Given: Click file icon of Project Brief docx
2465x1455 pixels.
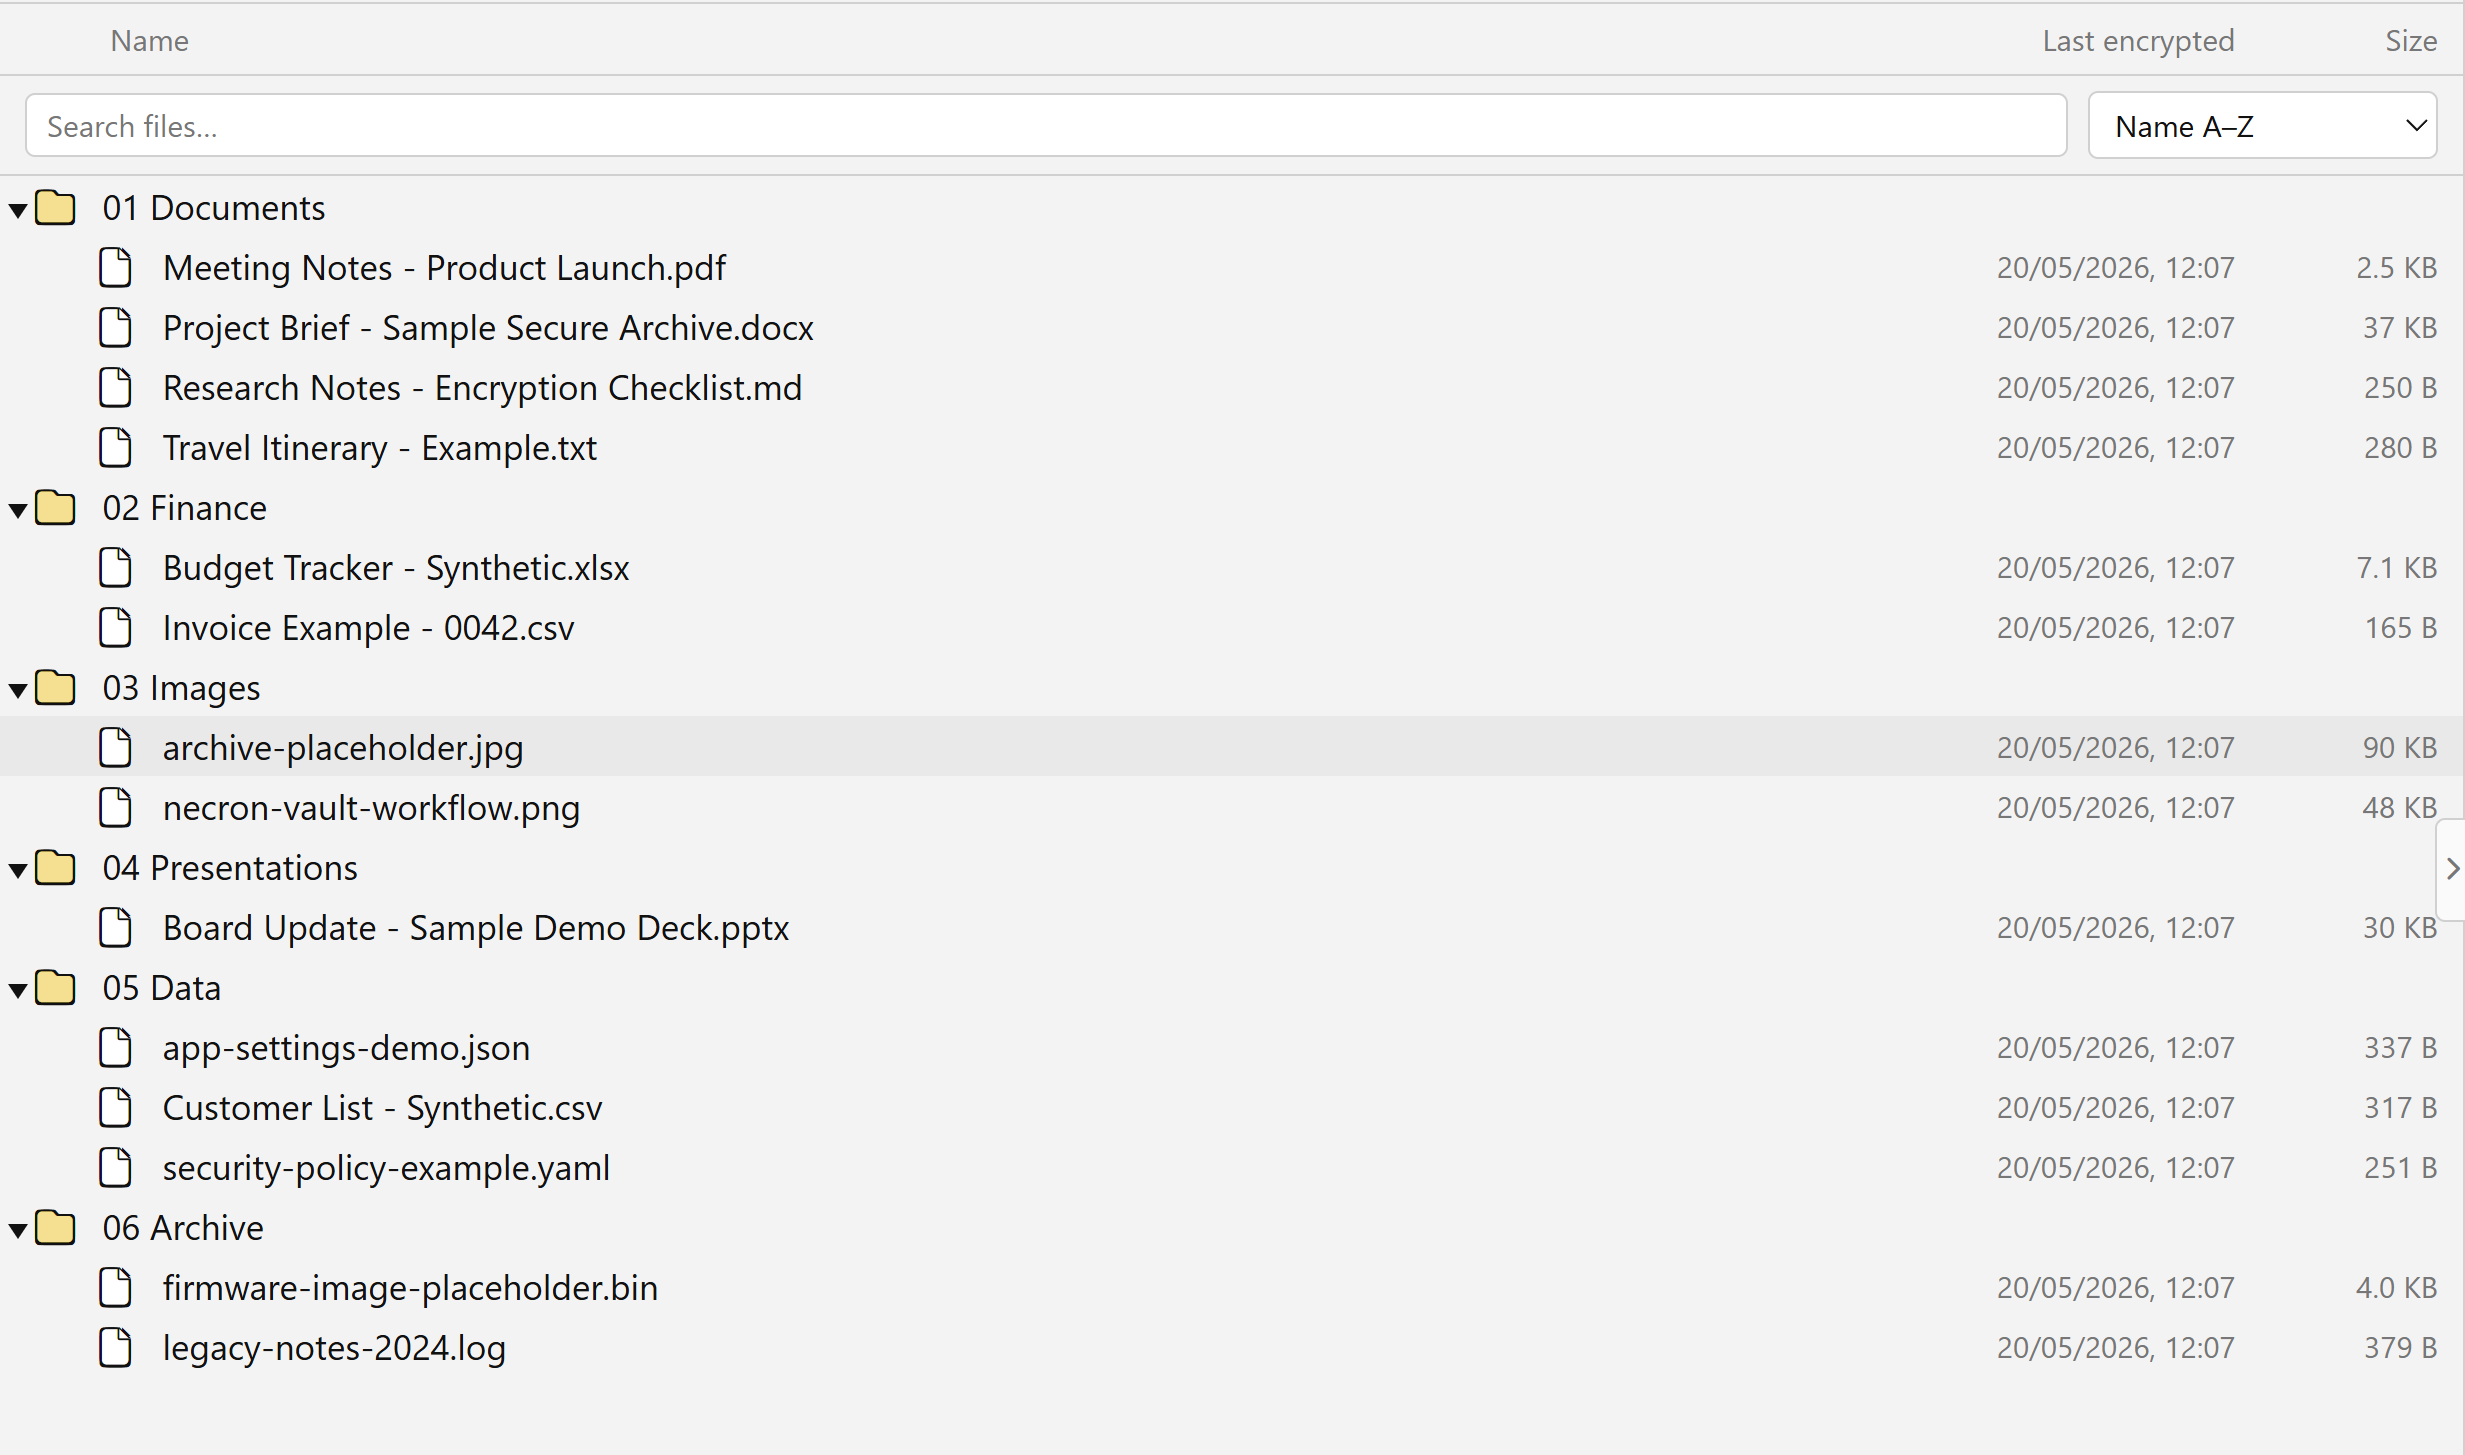Looking at the screenshot, I should click(x=115, y=327).
